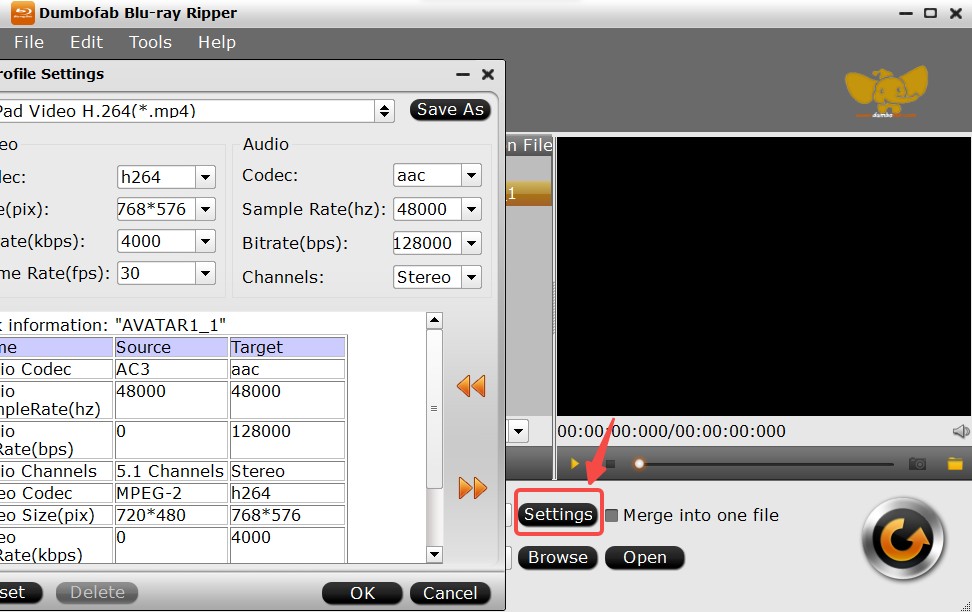The width and height of the screenshot is (972, 612).
Task: Click the play button in the preview player
Action: (573, 463)
